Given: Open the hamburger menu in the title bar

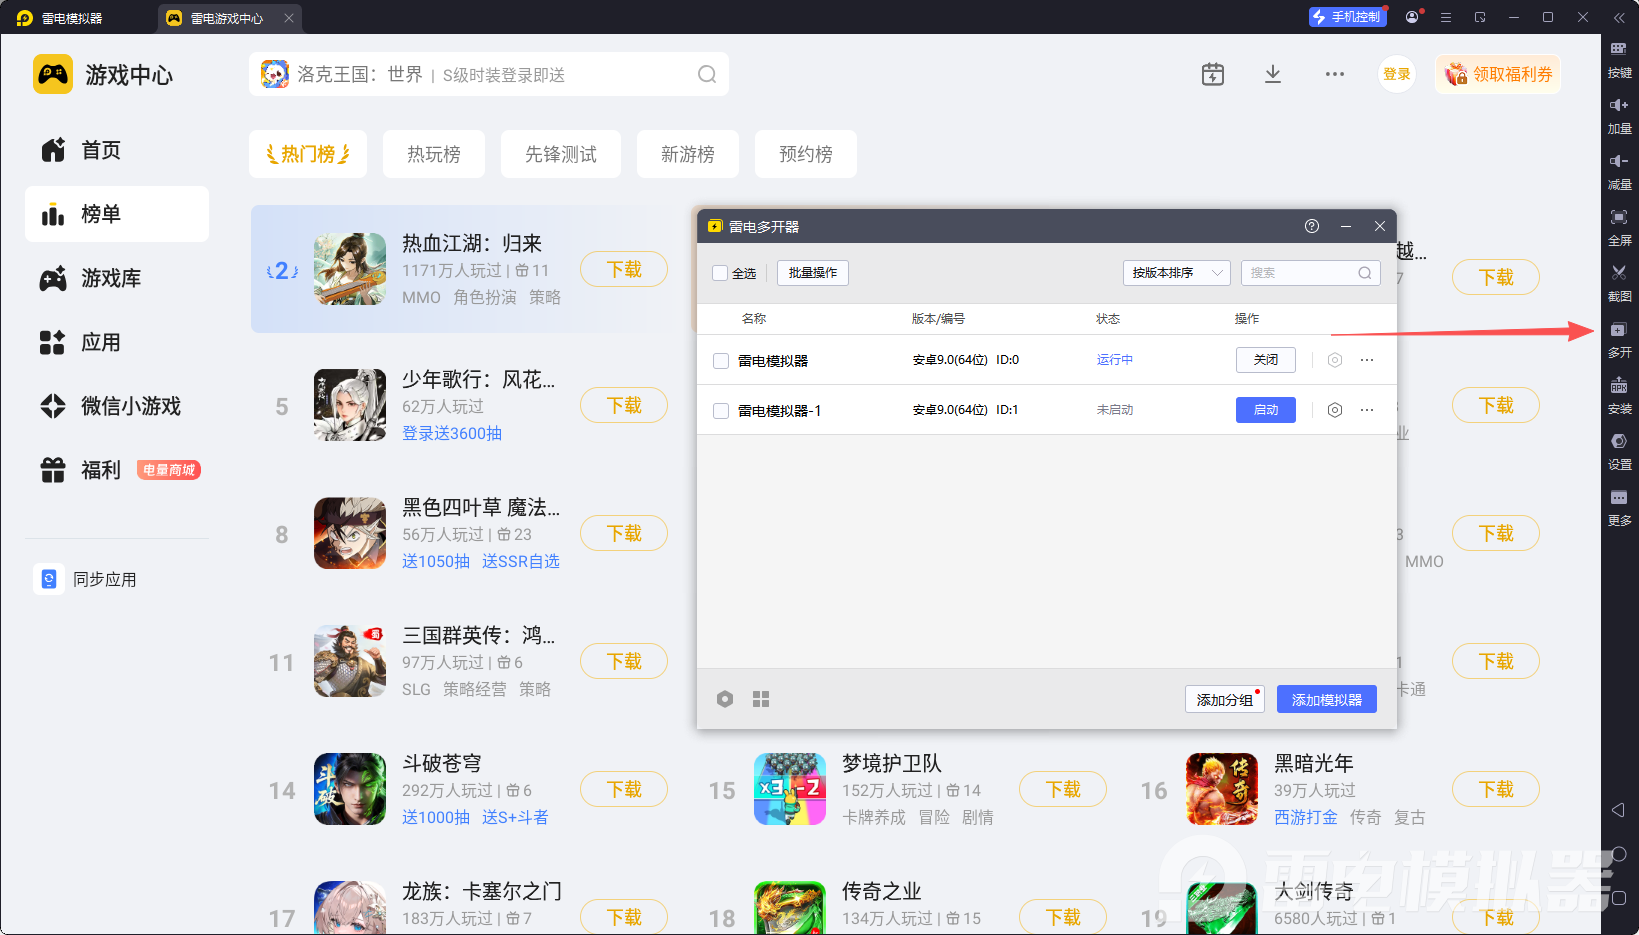Looking at the screenshot, I should pyautogui.click(x=1446, y=17).
